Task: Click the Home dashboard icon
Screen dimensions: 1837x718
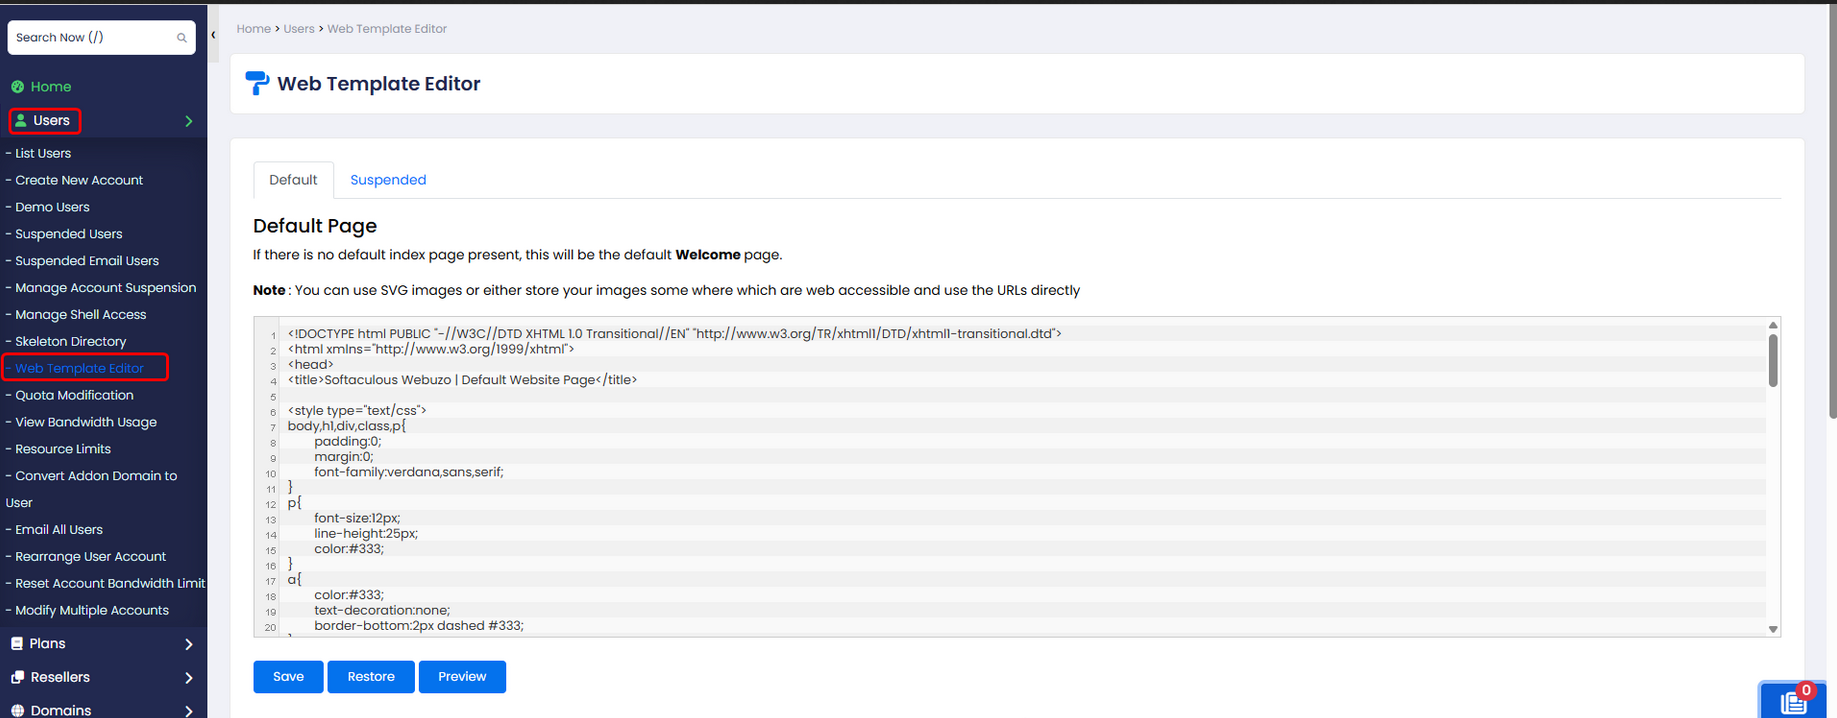Action: pyautogui.click(x=17, y=87)
